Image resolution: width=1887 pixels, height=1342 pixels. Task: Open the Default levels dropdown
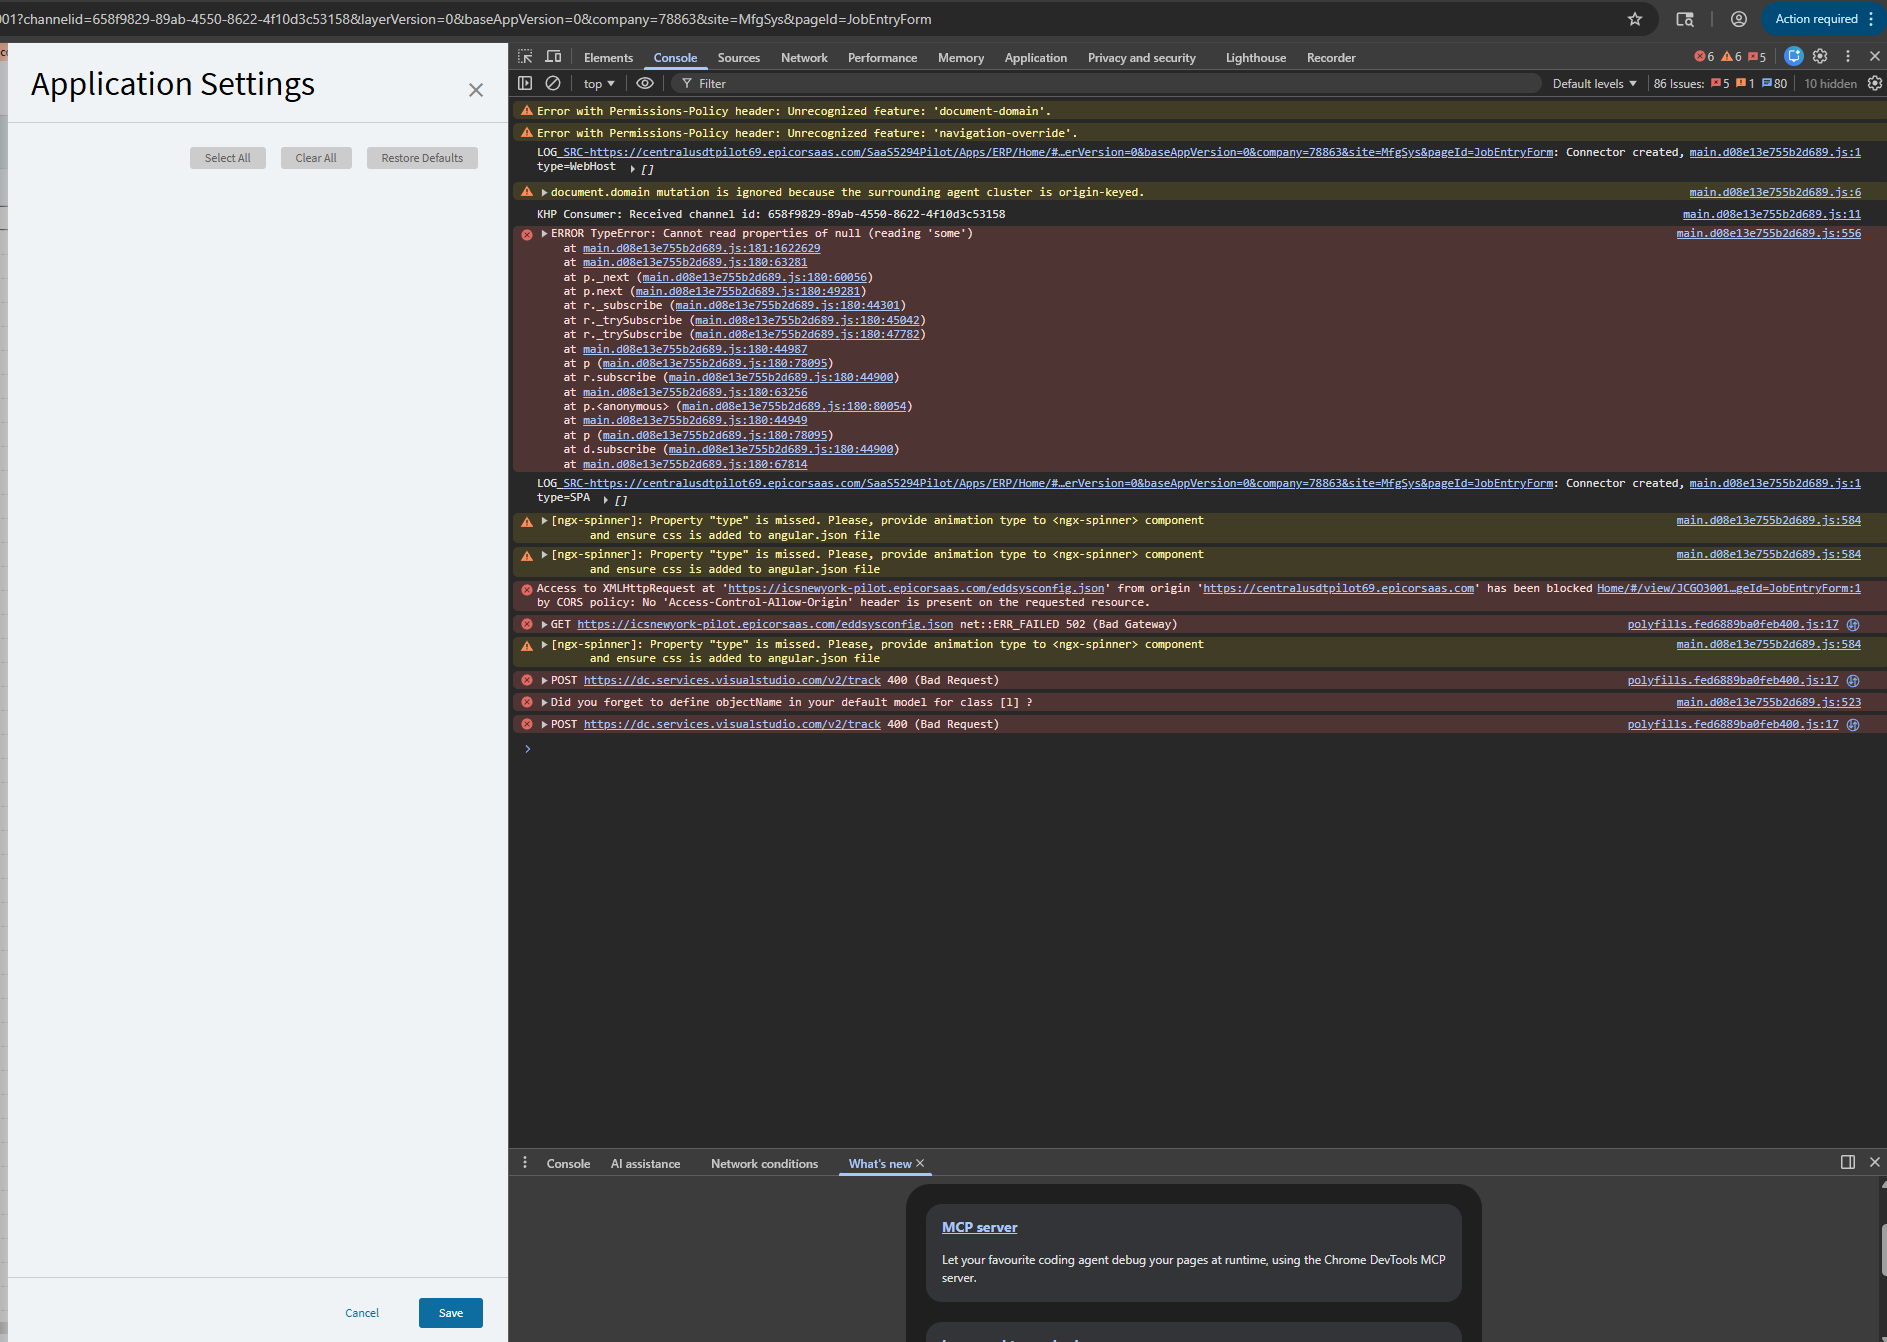click(1594, 84)
